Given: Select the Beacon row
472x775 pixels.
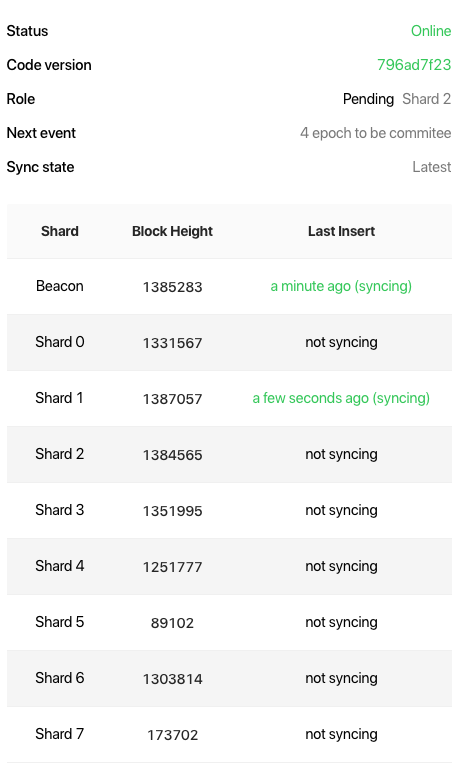Looking at the screenshot, I should (x=229, y=287).
